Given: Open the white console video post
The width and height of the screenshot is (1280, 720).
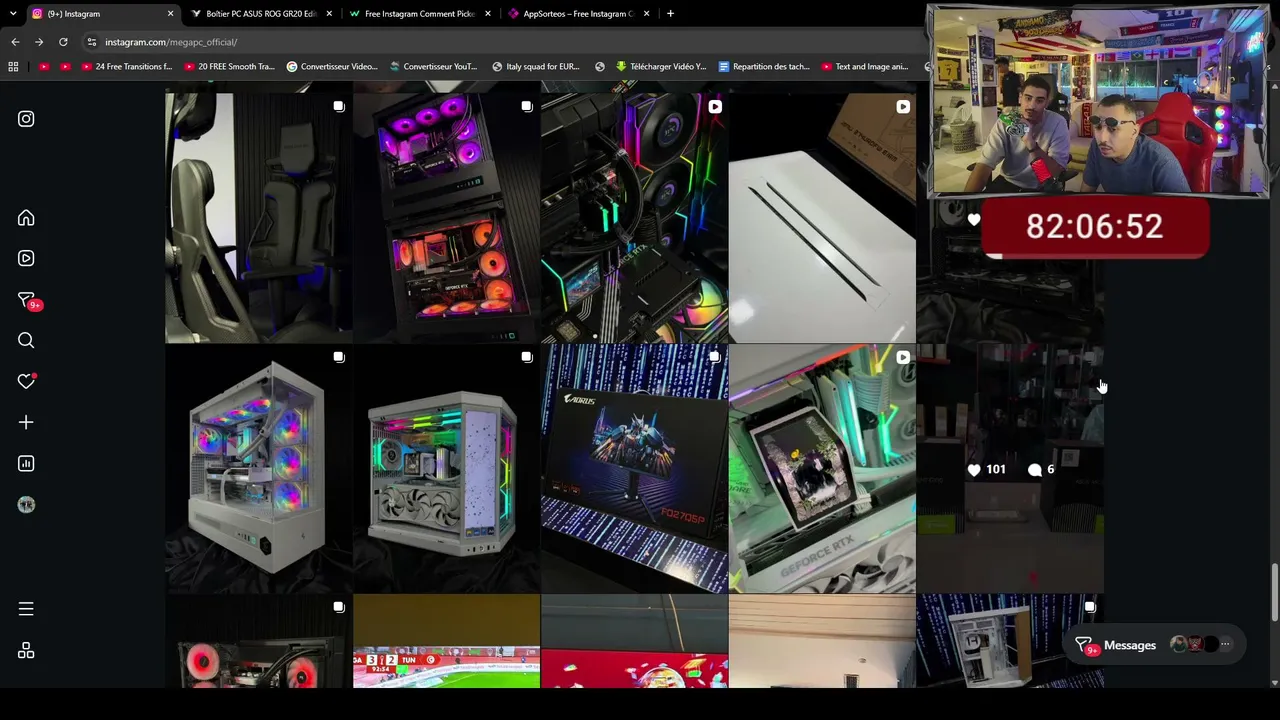Looking at the screenshot, I should tap(822, 218).
